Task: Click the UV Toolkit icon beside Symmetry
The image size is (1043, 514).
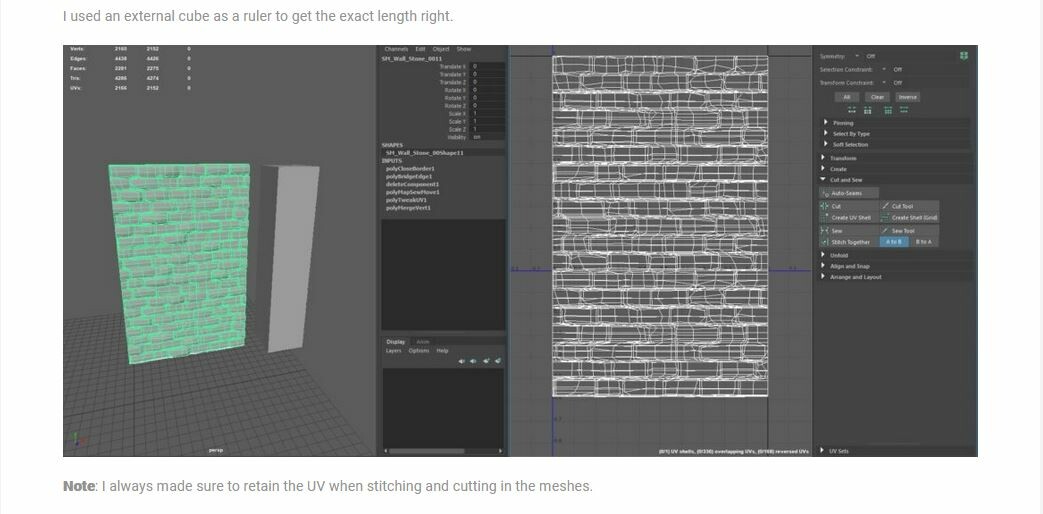Action: (964, 56)
